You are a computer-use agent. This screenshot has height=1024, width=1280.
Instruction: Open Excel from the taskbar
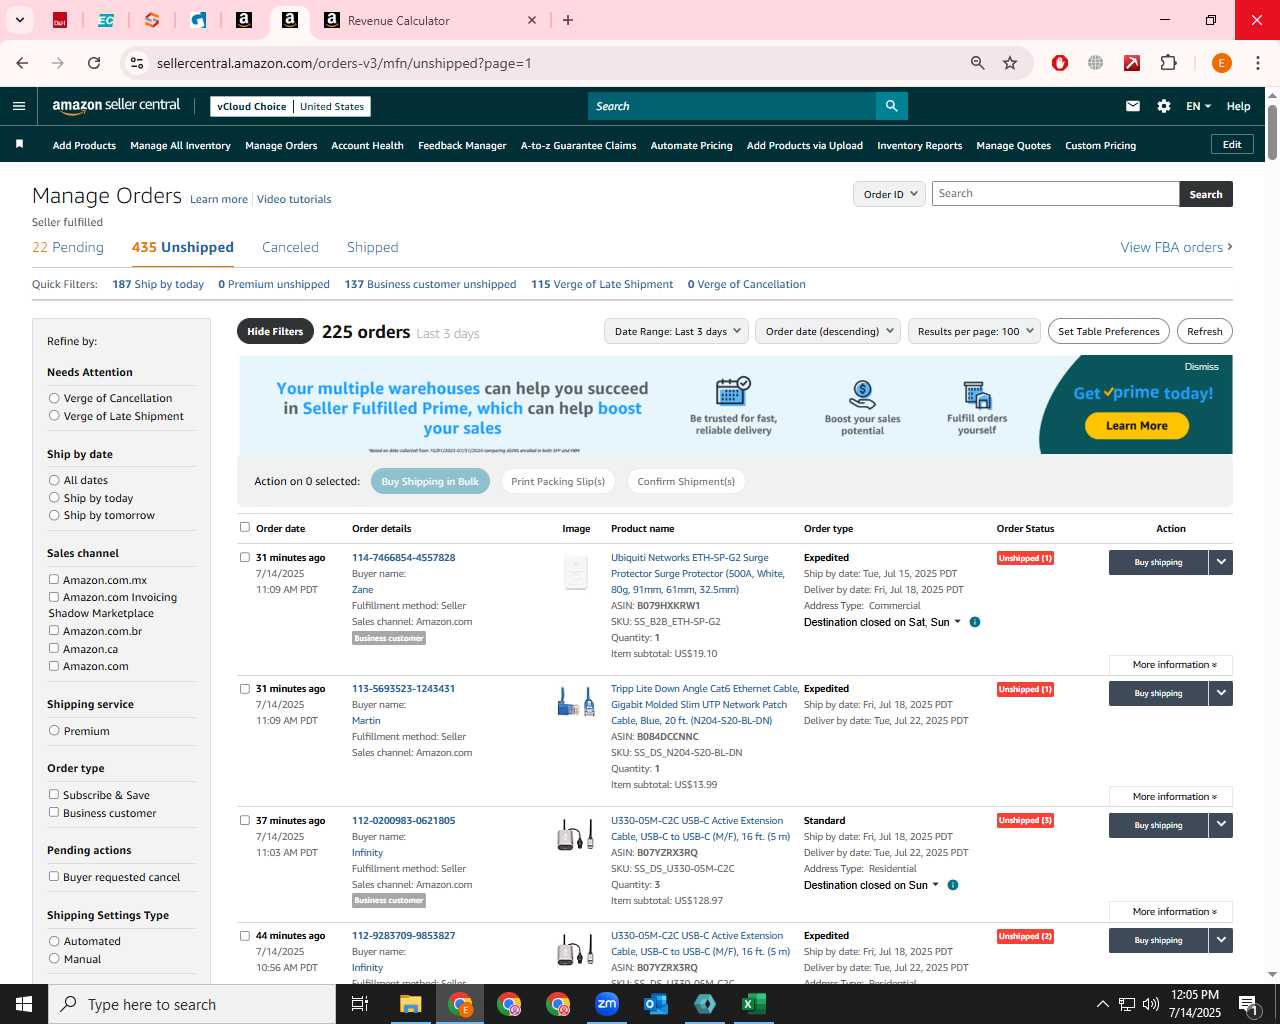click(x=753, y=1004)
